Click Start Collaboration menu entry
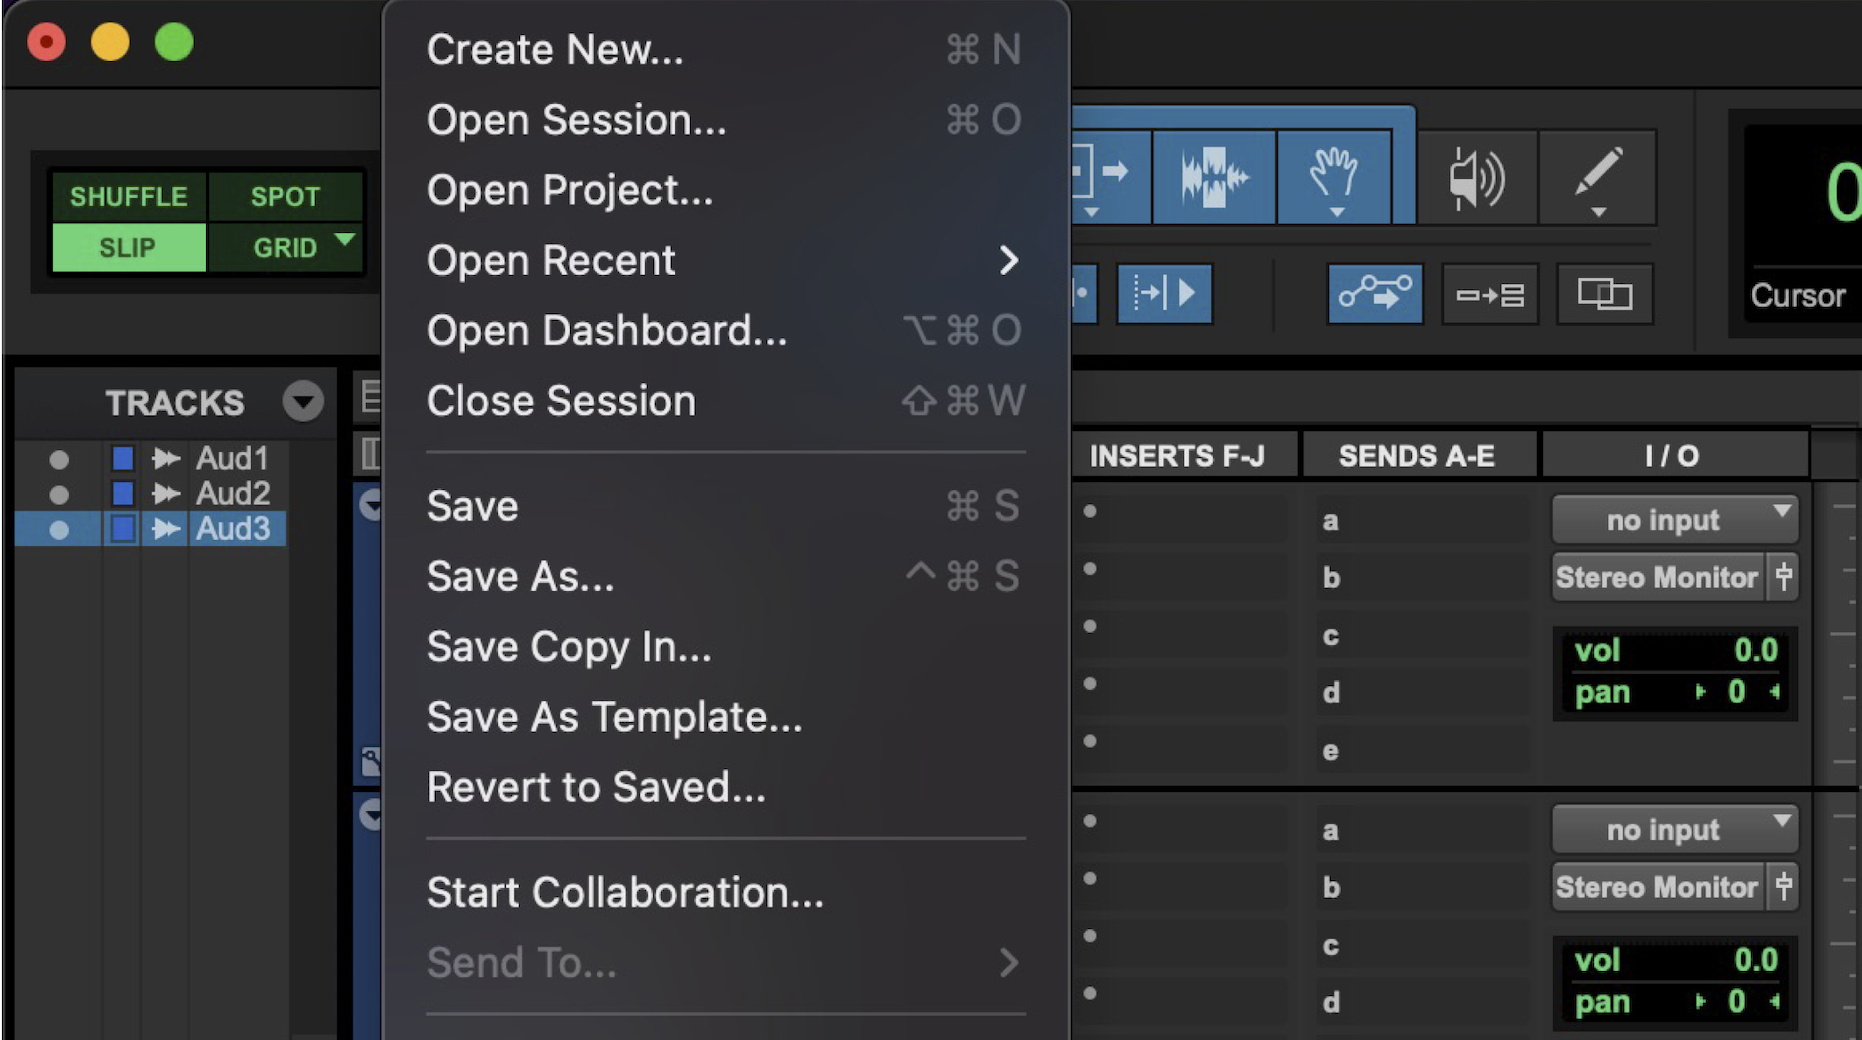Image resolution: width=1862 pixels, height=1040 pixels. coord(625,893)
